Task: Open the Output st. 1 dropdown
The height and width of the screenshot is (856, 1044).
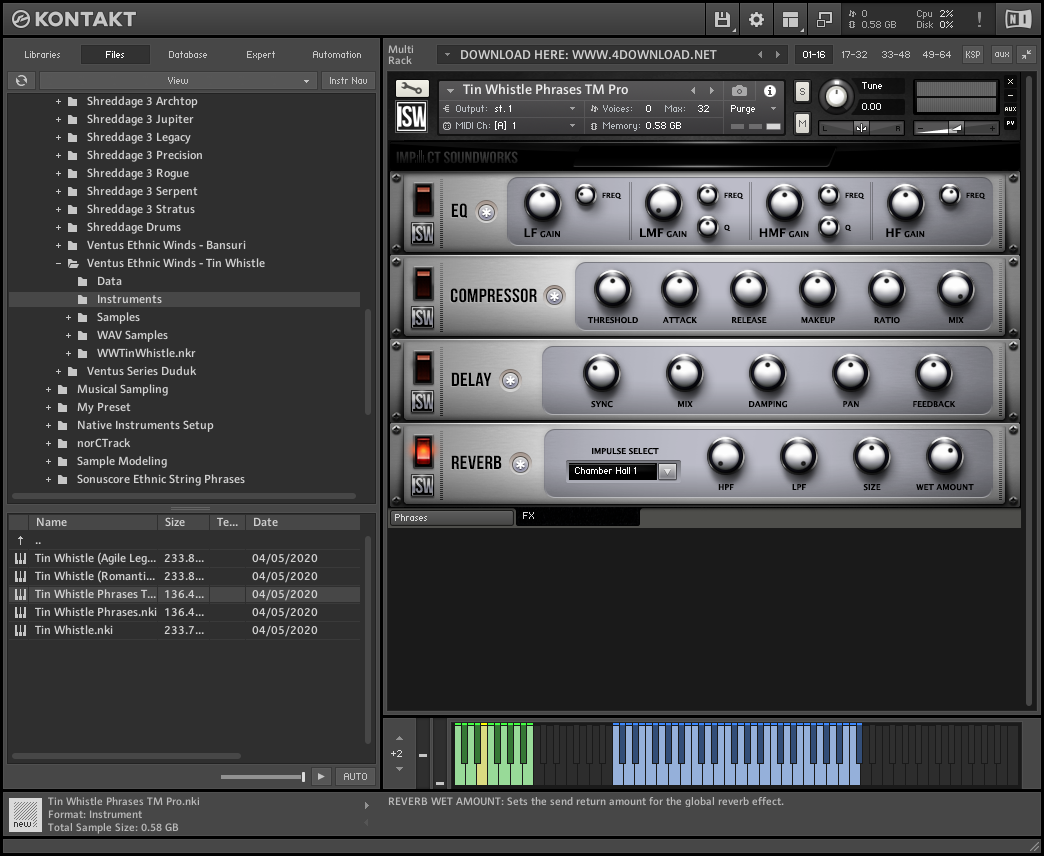Action: click(509, 108)
